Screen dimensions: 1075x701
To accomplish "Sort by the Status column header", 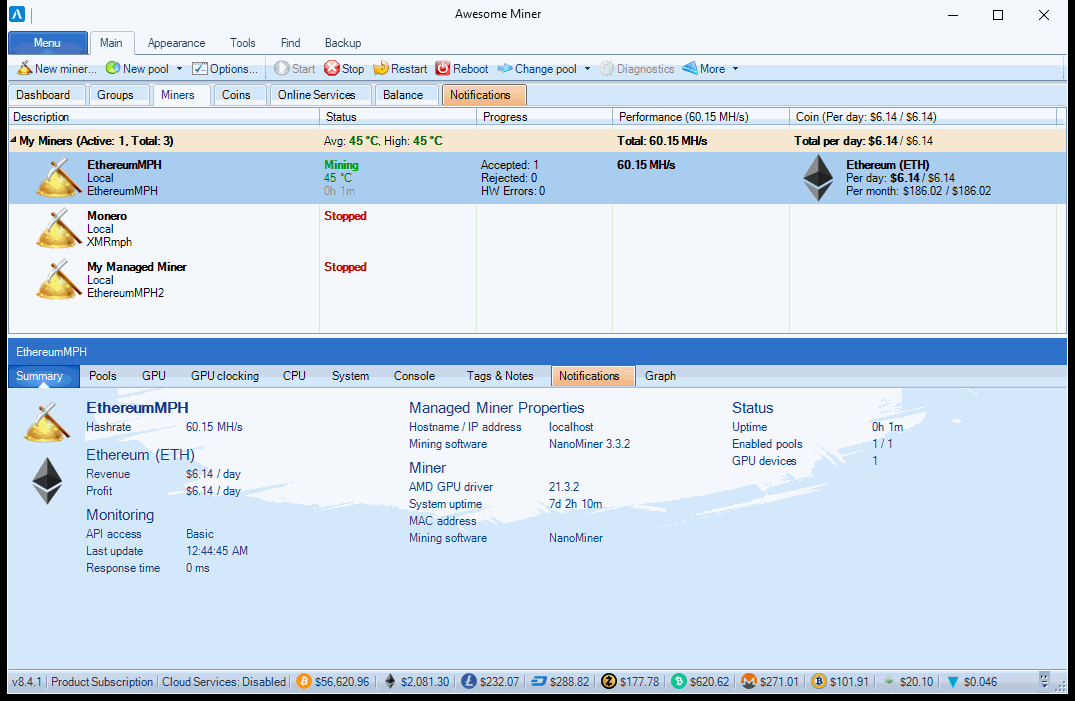I will (398, 117).
